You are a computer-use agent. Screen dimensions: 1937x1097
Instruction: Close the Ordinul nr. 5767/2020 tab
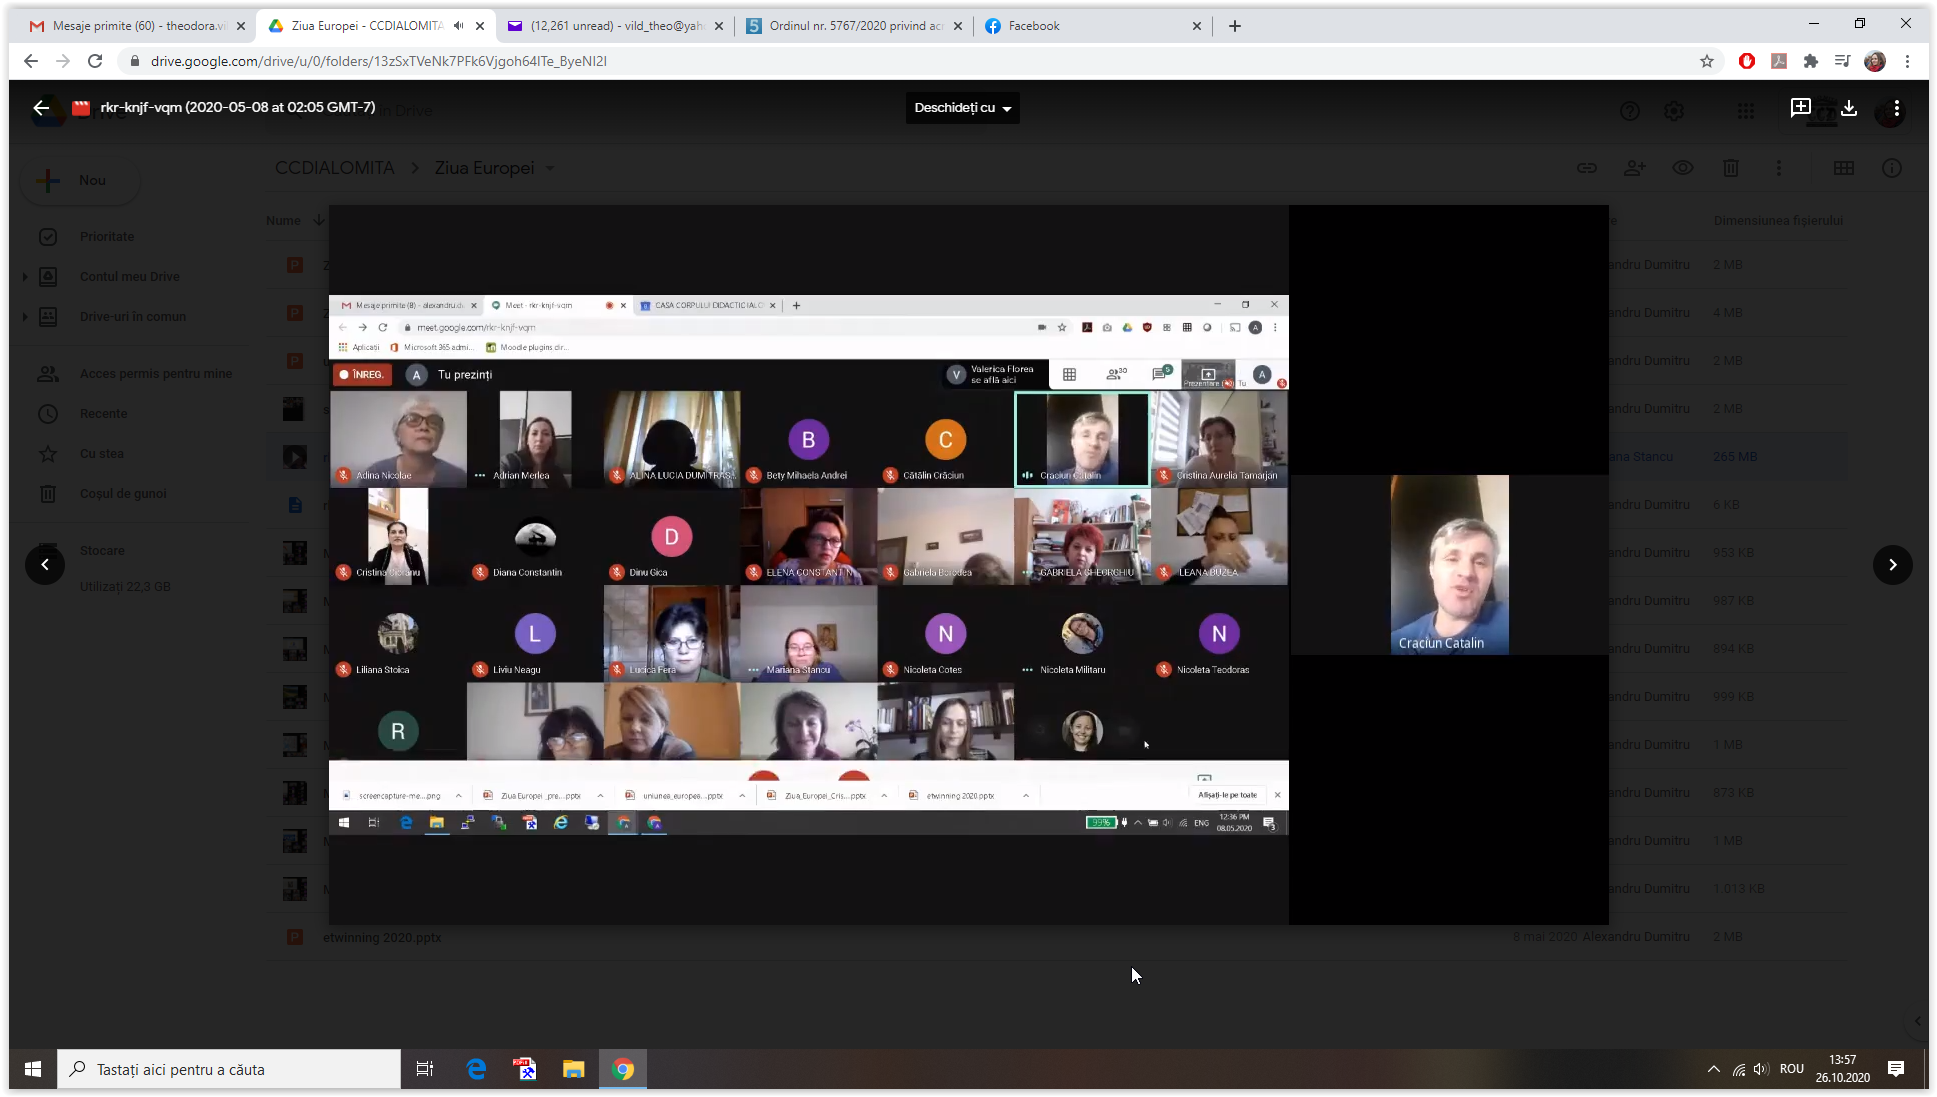(x=958, y=26)
